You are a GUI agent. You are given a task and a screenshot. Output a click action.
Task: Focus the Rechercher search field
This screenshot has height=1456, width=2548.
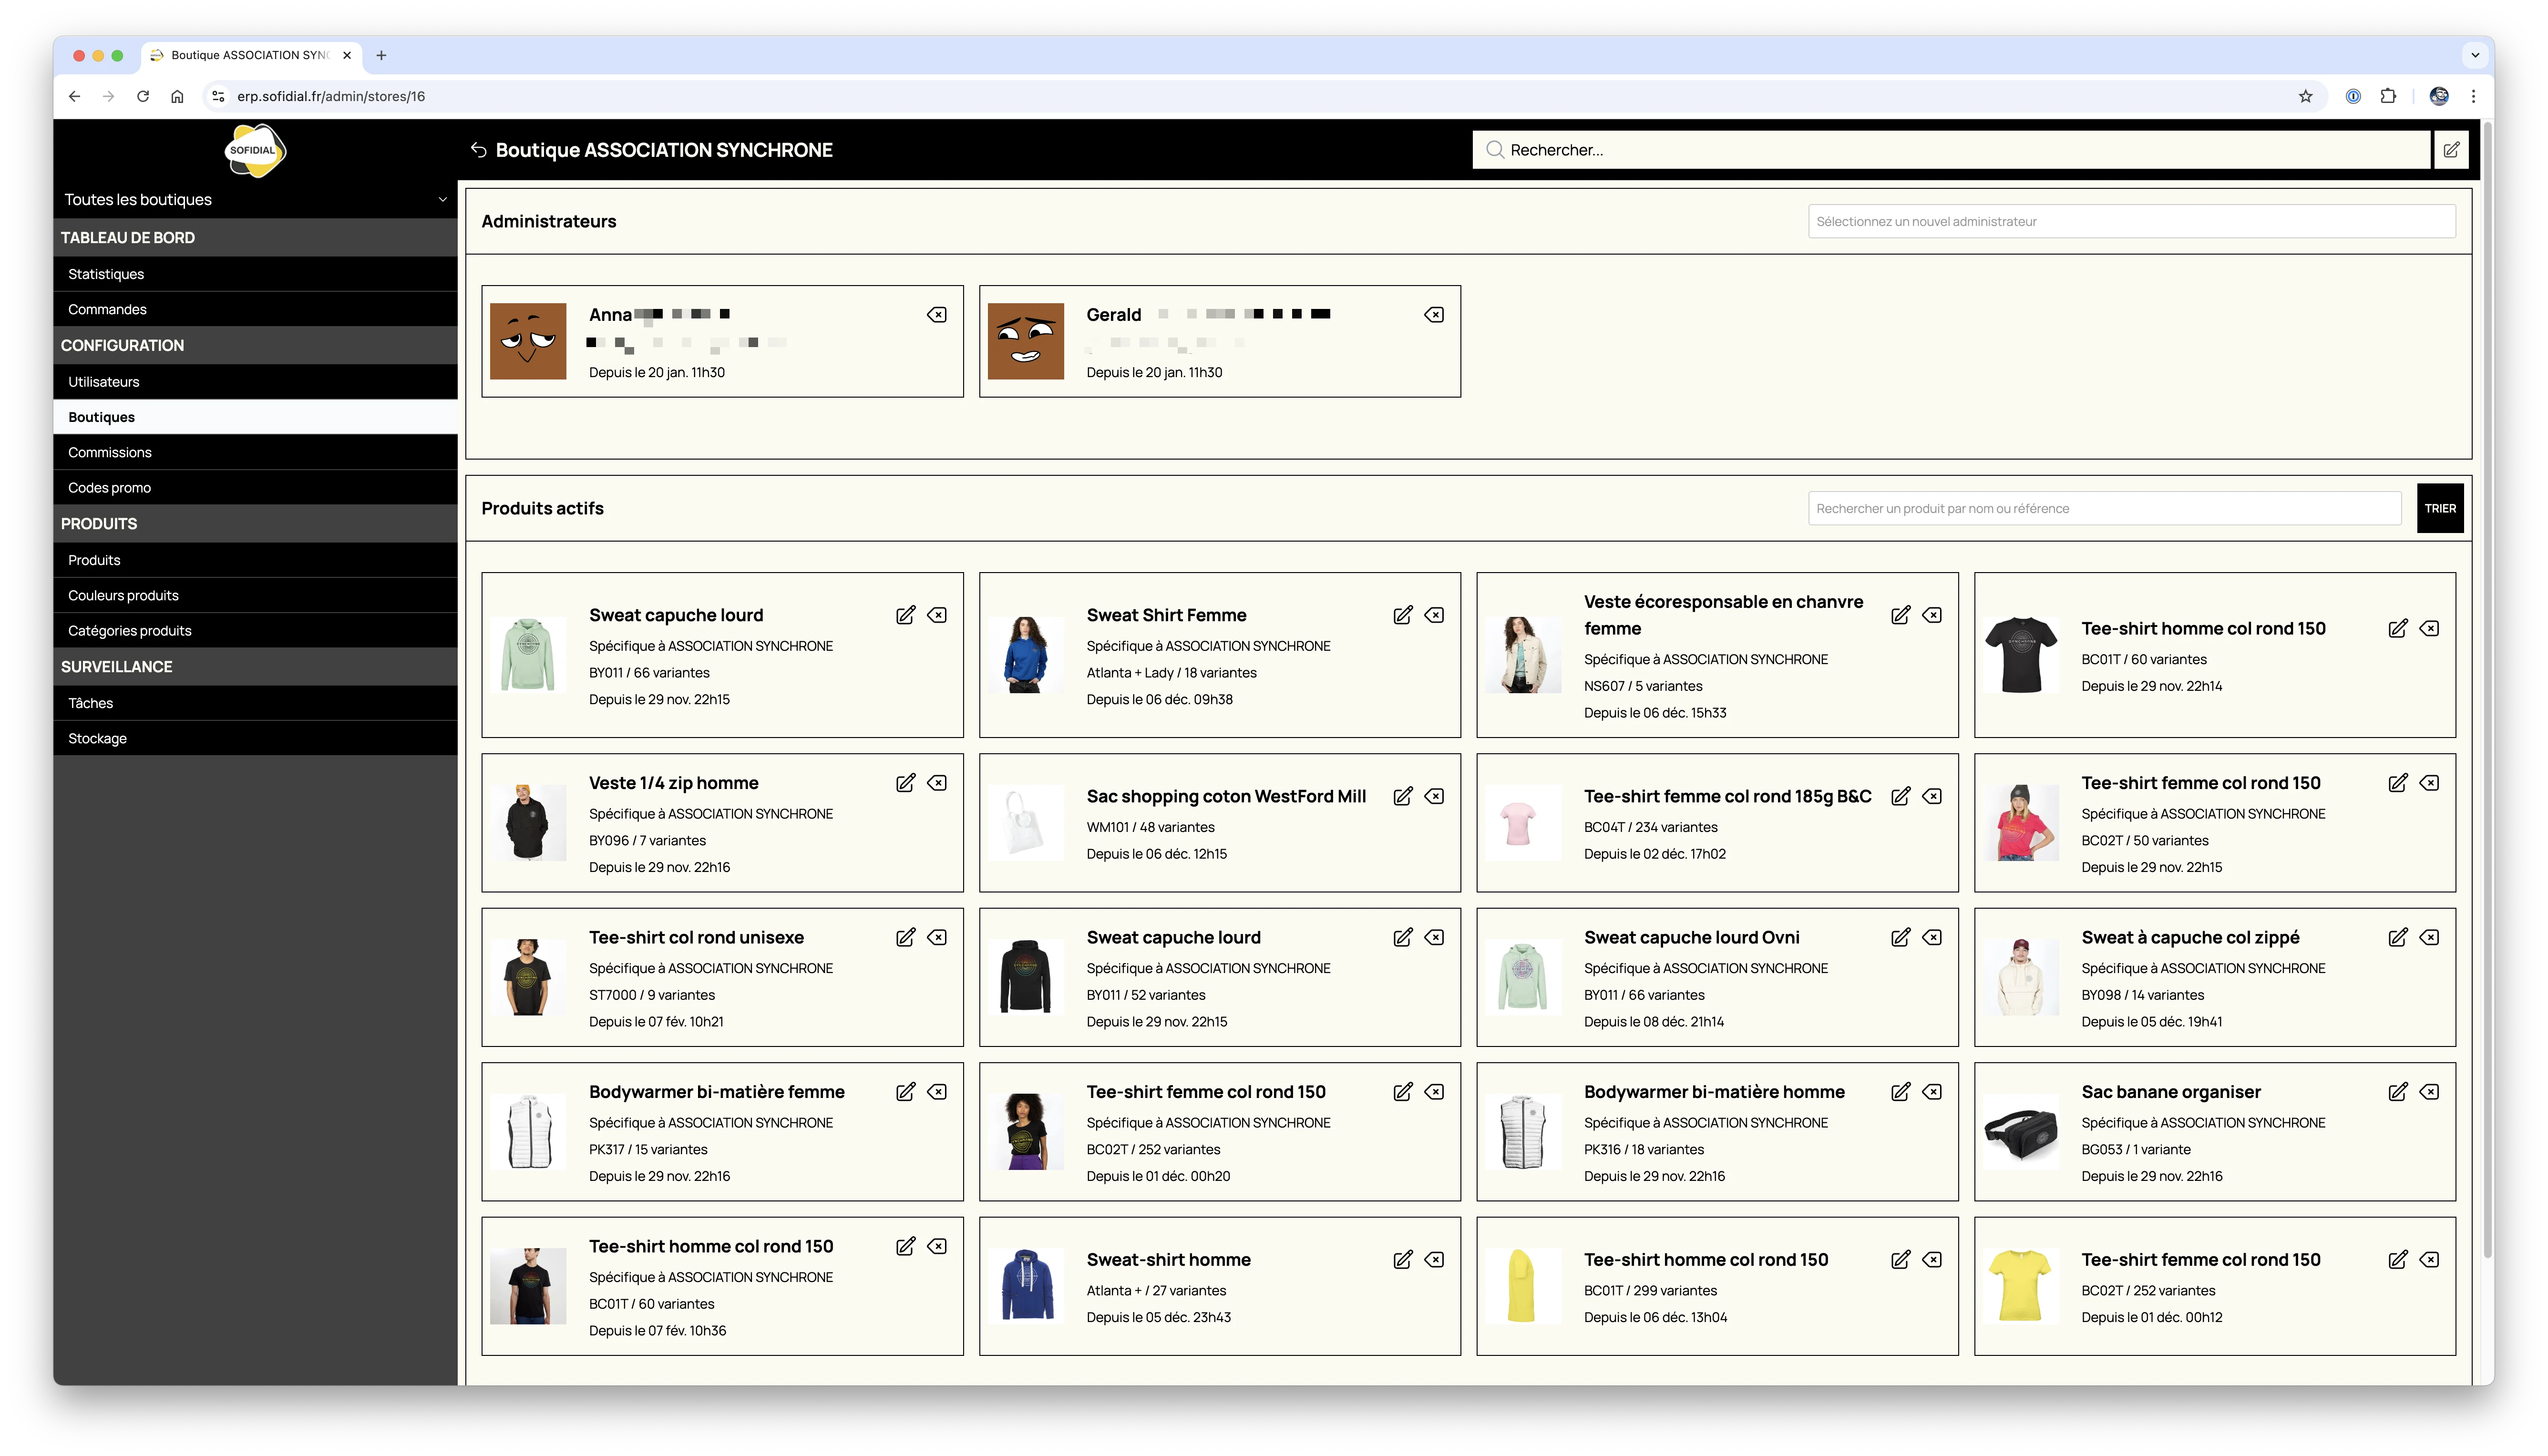tap(1950, 150)
